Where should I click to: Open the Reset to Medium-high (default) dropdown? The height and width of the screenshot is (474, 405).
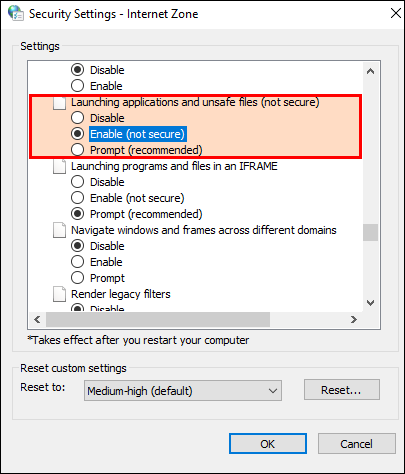[183, 391]
